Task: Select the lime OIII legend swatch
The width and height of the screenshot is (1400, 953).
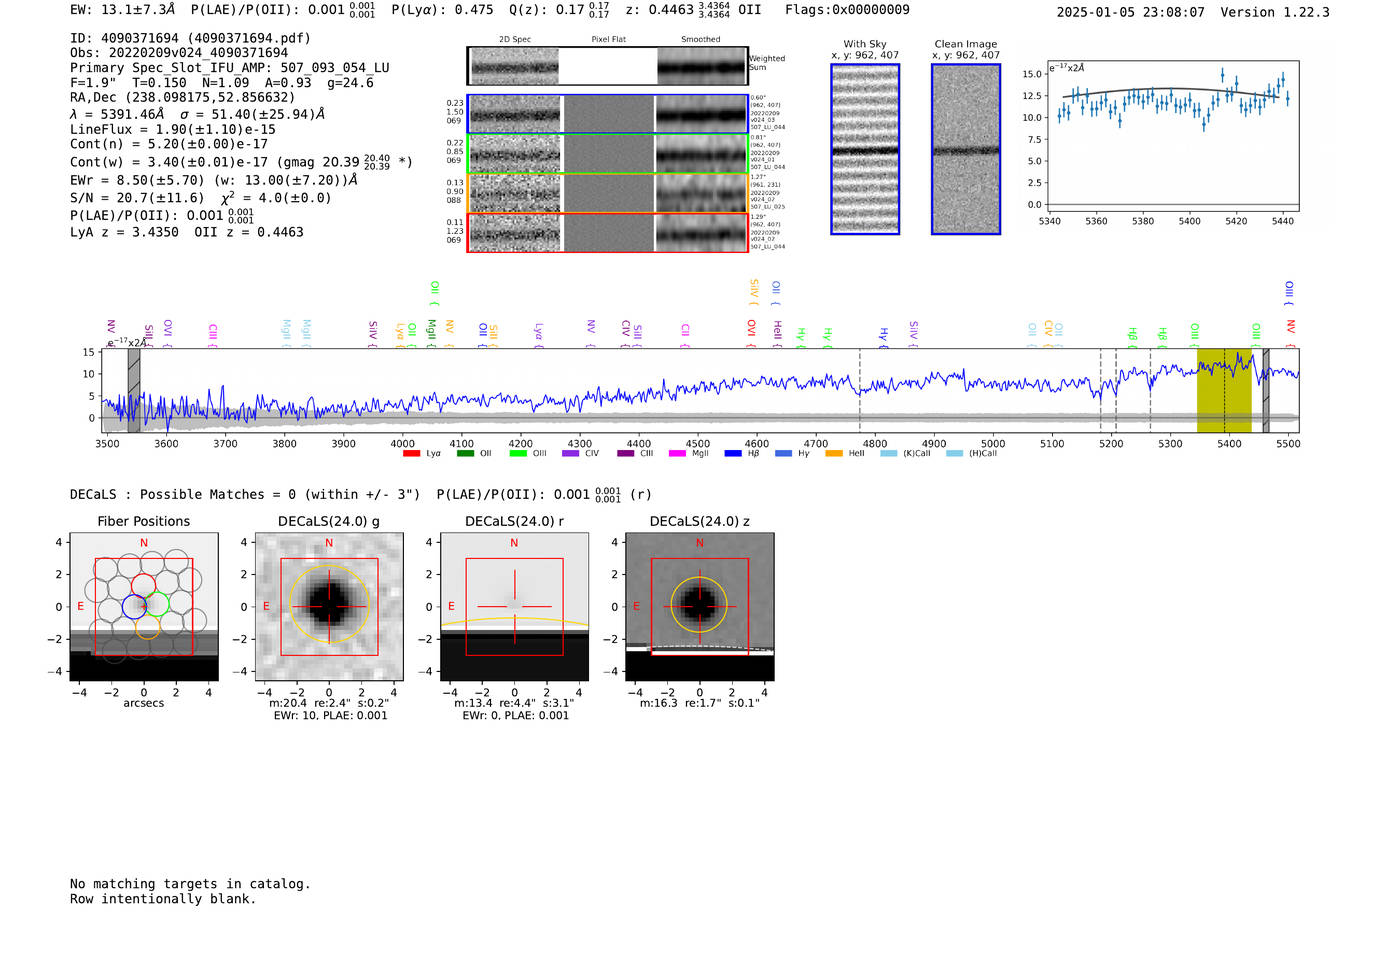Action: pyautogui.click(x=518, y=454)
